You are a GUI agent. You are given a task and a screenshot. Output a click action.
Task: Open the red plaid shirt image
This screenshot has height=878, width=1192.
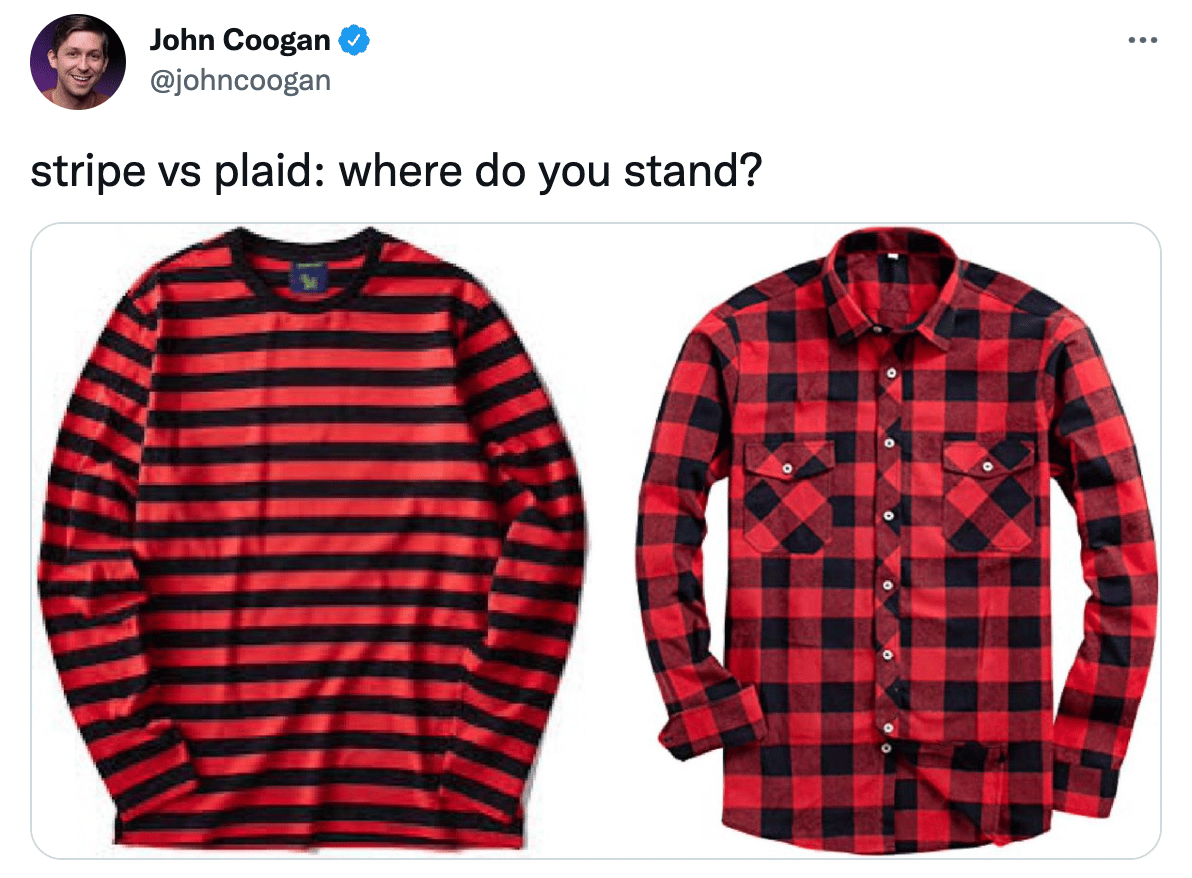pos(897,541)
